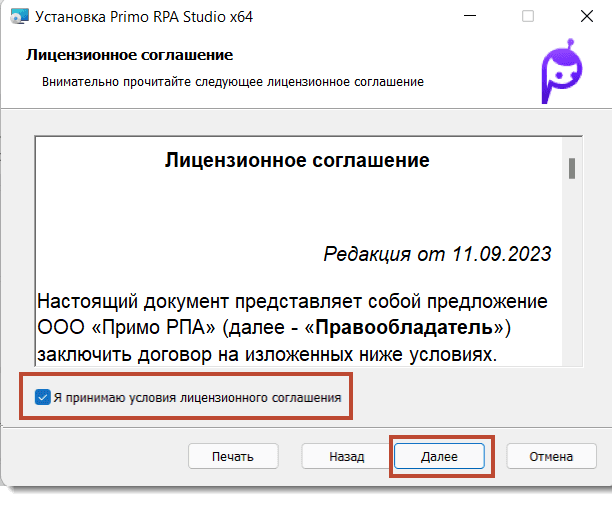The height and width of the screenshot is (517, 612).
Task: Proceed by clicking the Далее button
Action: [439, 456]
